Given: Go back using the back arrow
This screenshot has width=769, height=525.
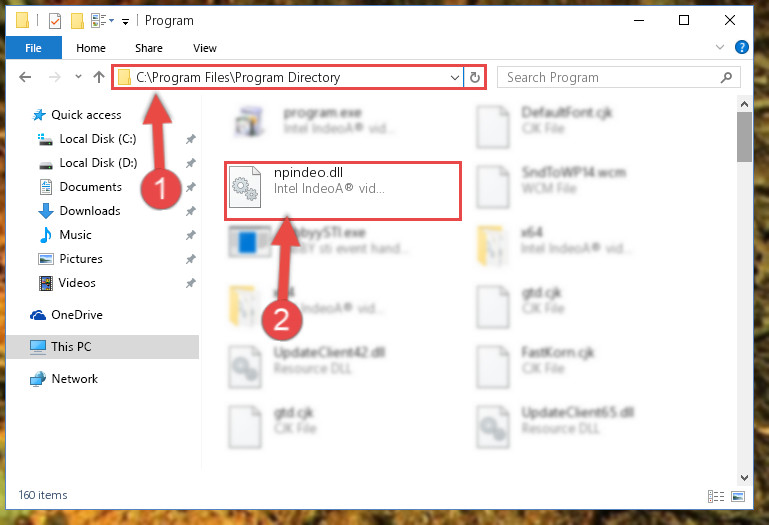Looking at the screenshot, I should (25, 77).
